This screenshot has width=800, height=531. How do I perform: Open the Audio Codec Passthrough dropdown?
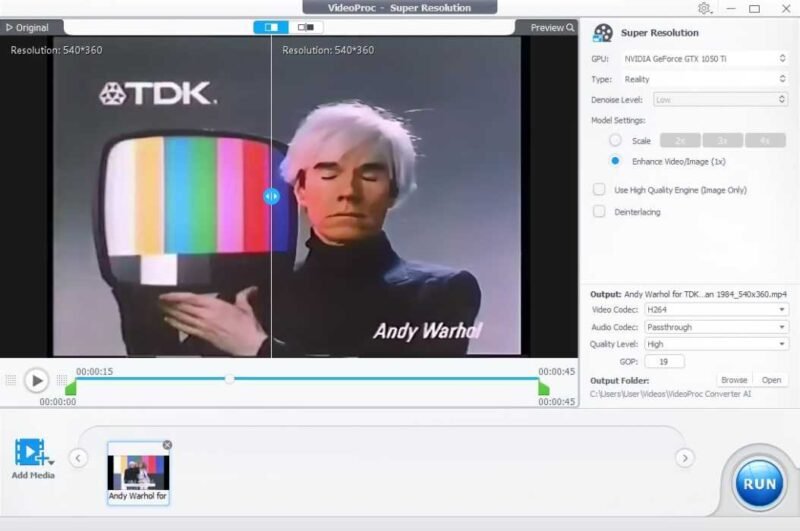click(x=716, y=327)
